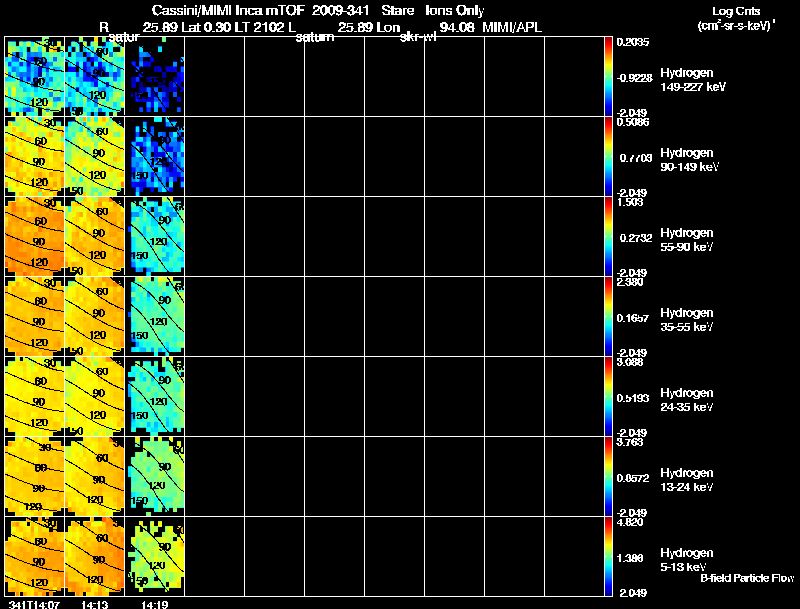Open the 14:13 image for Hydrogen 90-149 keV
Image resolution: width=800 pixels, height=609 pixels.
pyautogui.click(x=94, y=156)
